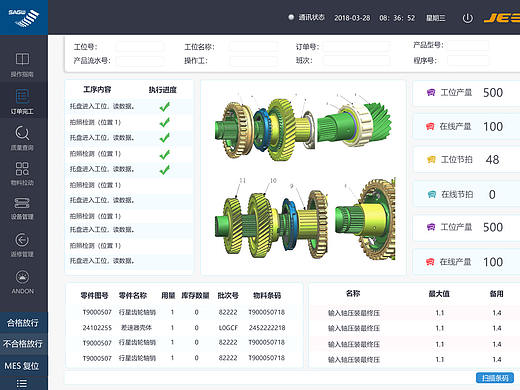Image resolution: width=520 pixels, height=390 pixels.
Task: Click the 星期三 weekday label
Action: [x=436, y=18]
